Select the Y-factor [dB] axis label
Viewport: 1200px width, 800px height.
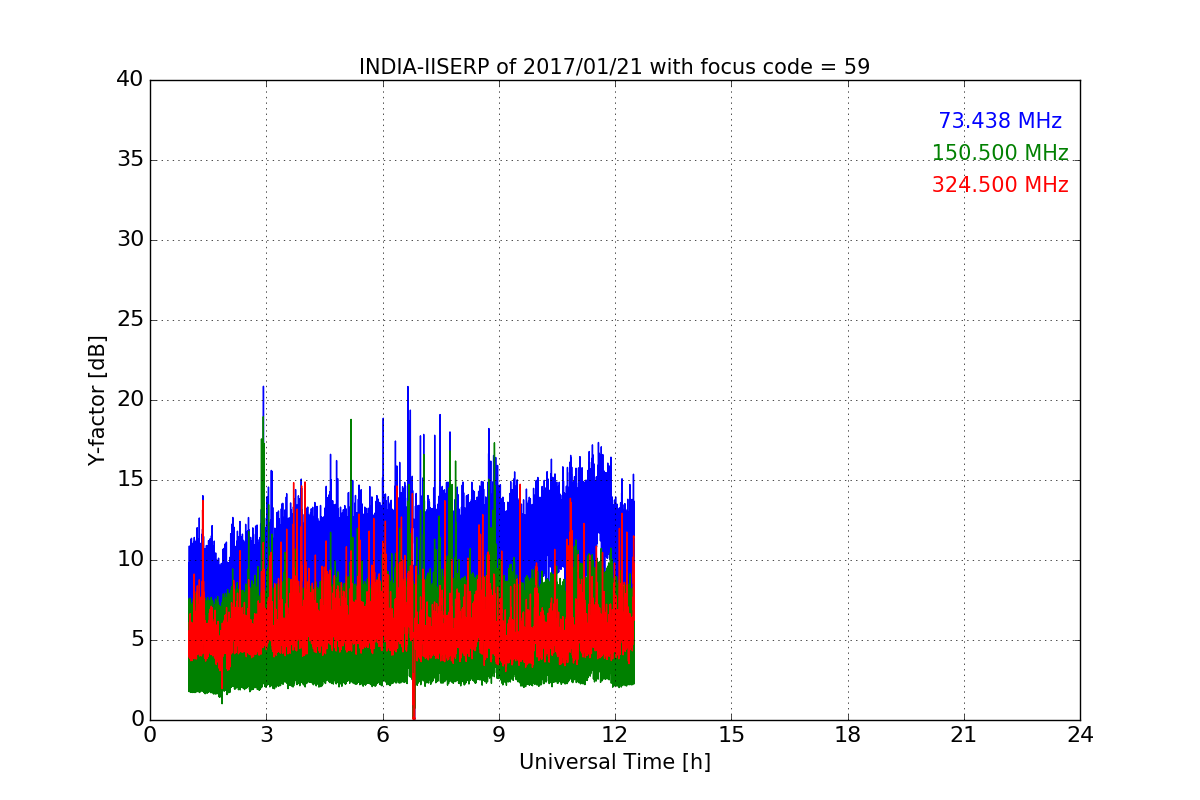[x=97, y=400]
